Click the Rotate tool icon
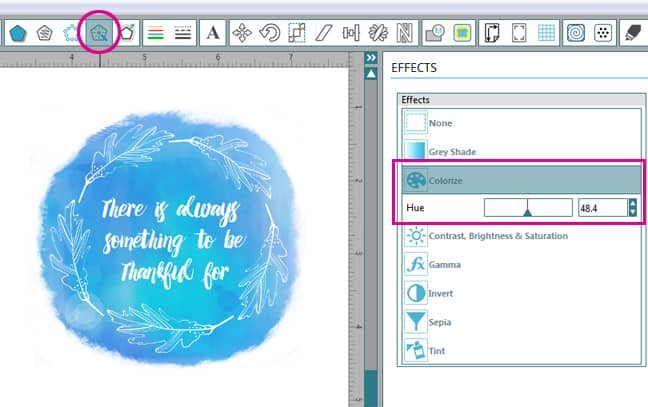Image resolution: width=648 pixels, height=407 pixels. click(x=269, y=32)
